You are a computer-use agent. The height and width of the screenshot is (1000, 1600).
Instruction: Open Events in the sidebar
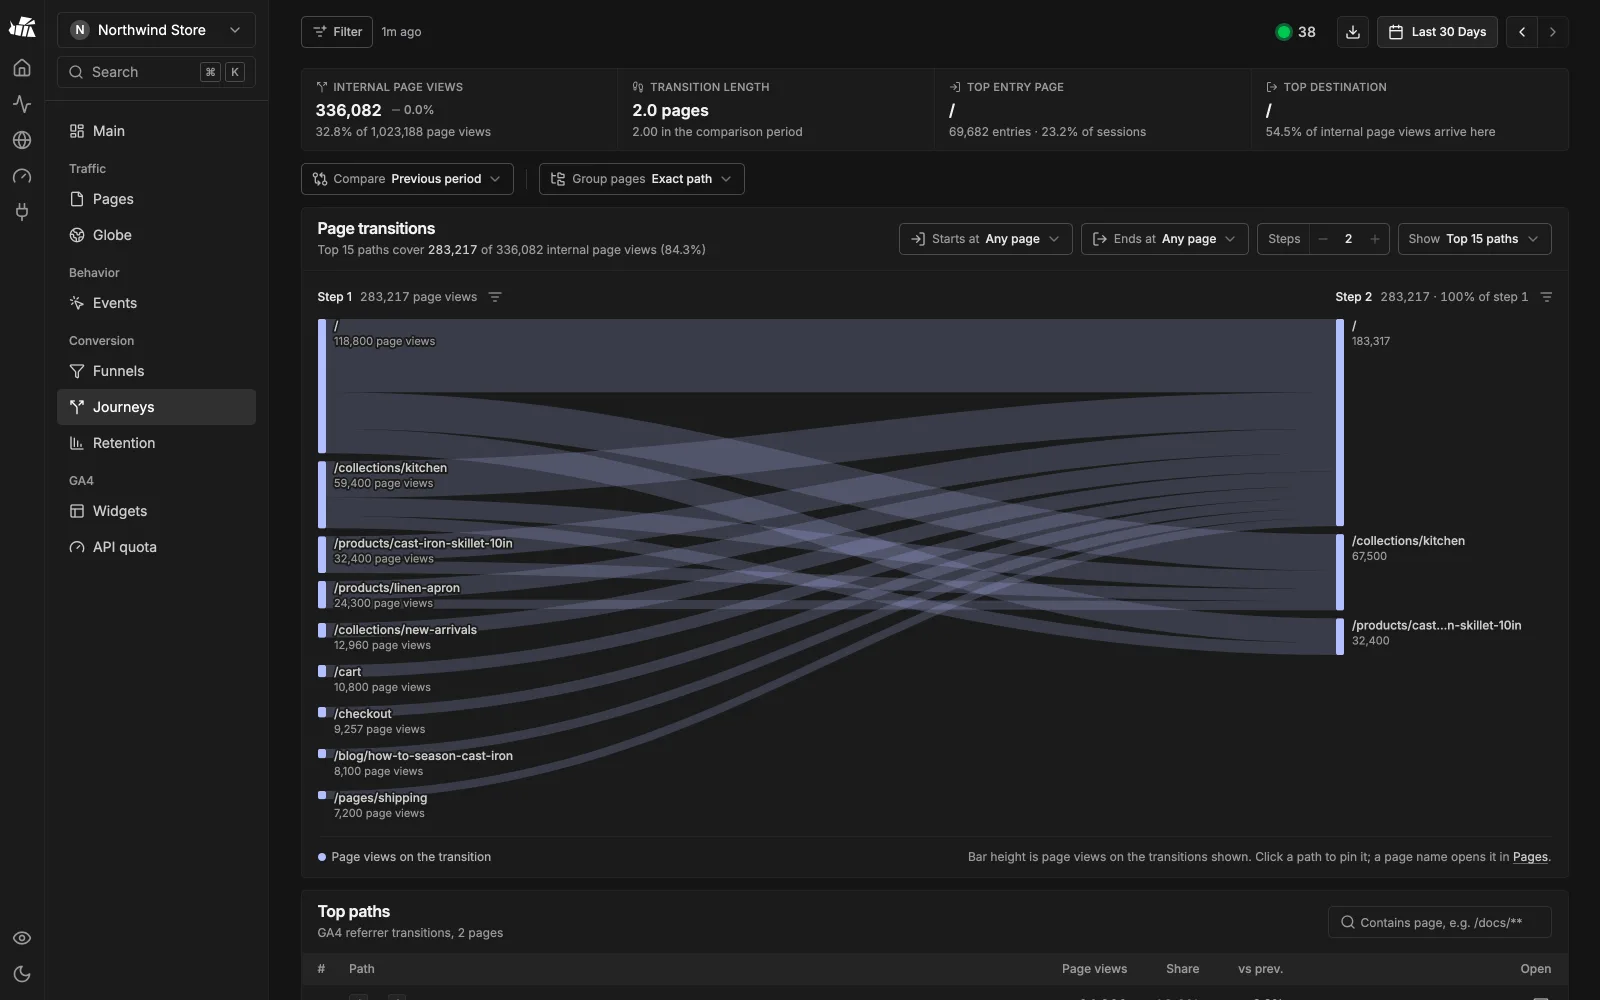156,303
